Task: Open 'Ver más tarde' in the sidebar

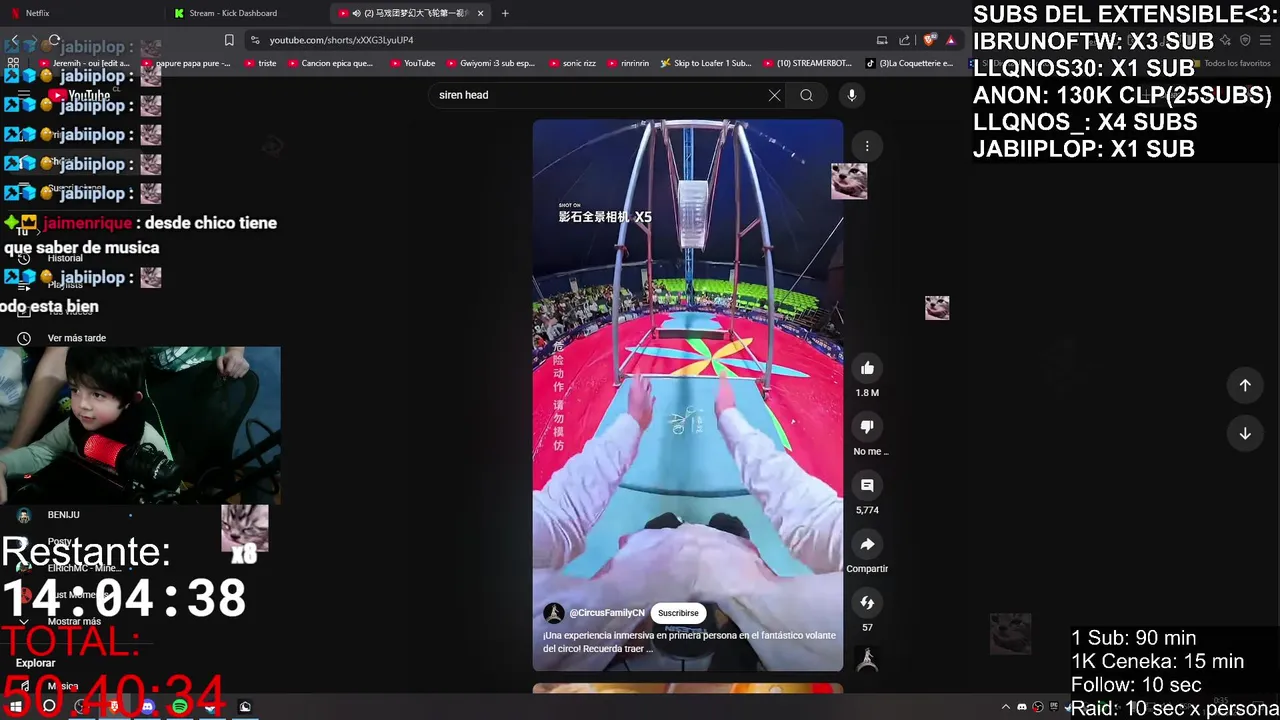Action: pyautogui.click(x=76, y=338)
